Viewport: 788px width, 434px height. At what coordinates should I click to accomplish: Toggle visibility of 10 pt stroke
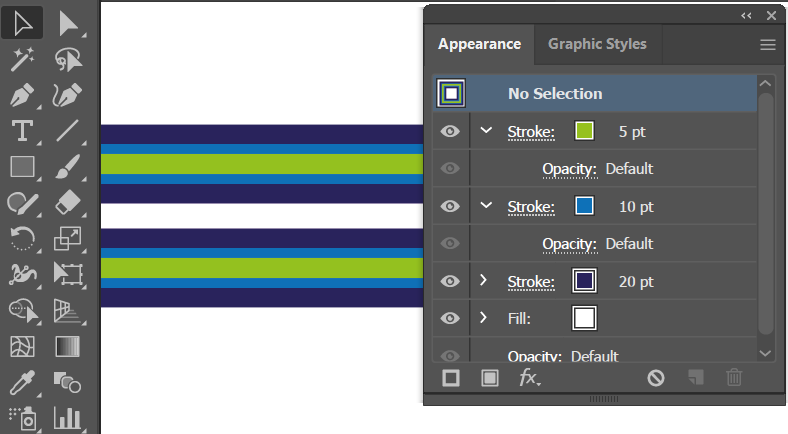(450, 206)
